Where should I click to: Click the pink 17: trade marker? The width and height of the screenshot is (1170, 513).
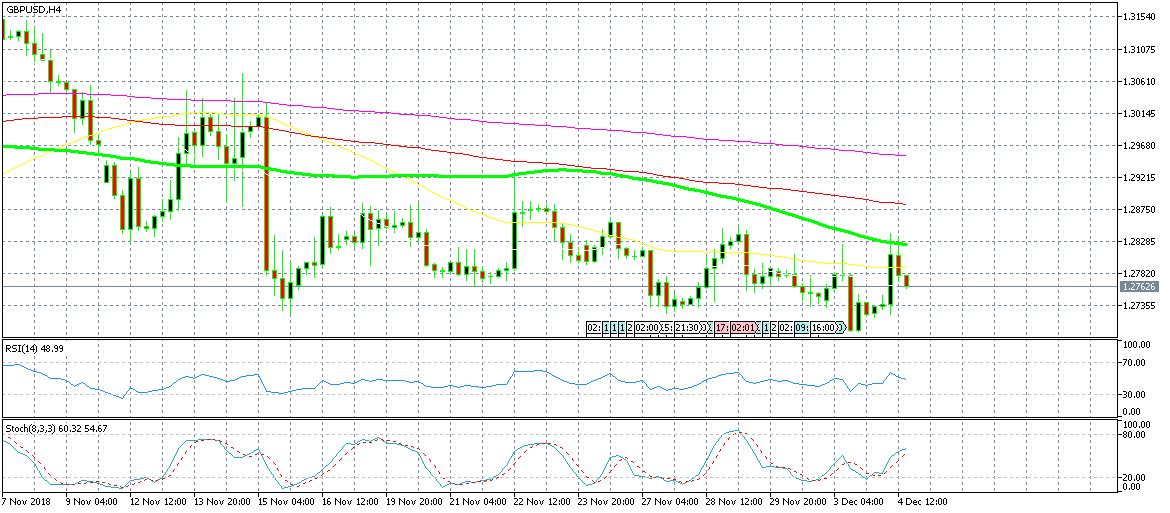[x=722, y=327]
